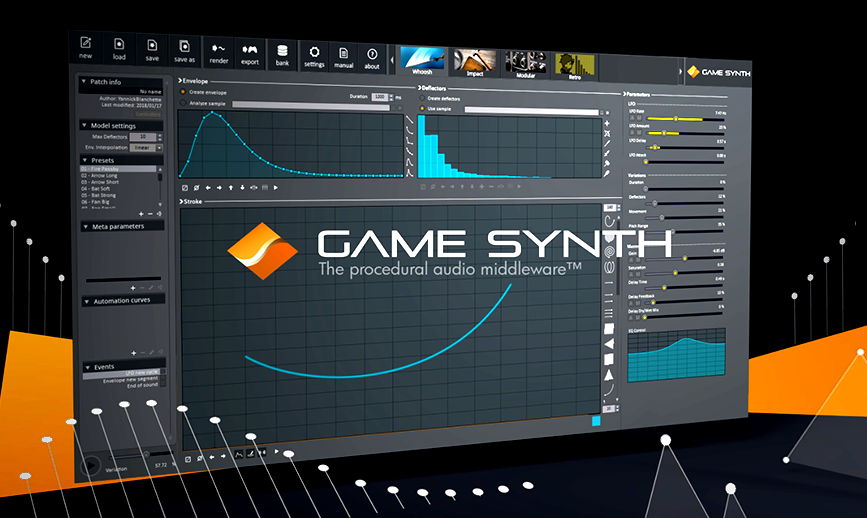
Task: Select End of sound event
Action: [143, 385]
